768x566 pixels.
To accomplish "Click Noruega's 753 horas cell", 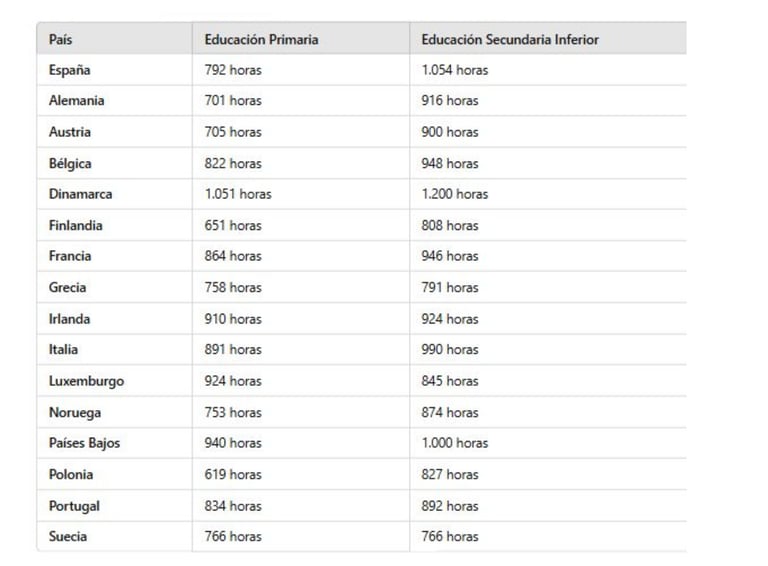I will [233, 412].
